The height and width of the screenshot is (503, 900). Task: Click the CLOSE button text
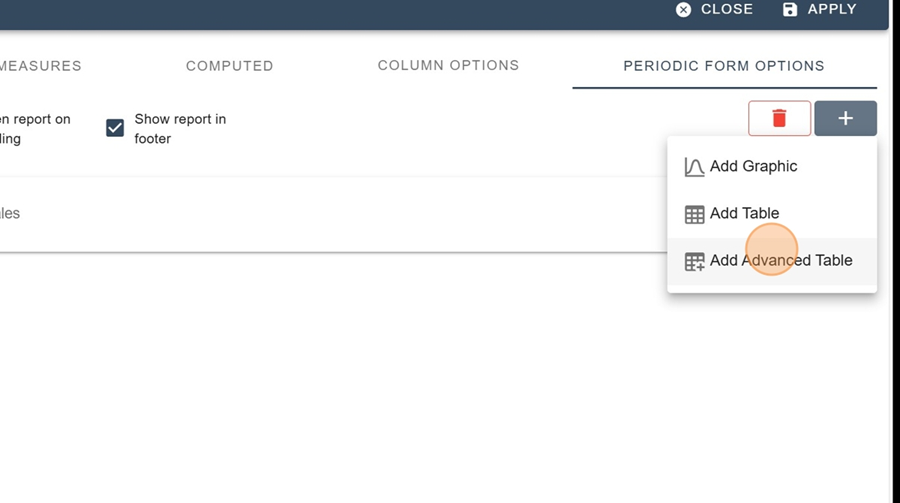point(727,9)
